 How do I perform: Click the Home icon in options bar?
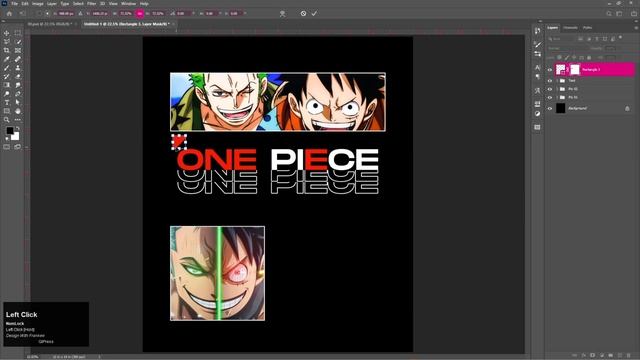[x=9, y=13]
